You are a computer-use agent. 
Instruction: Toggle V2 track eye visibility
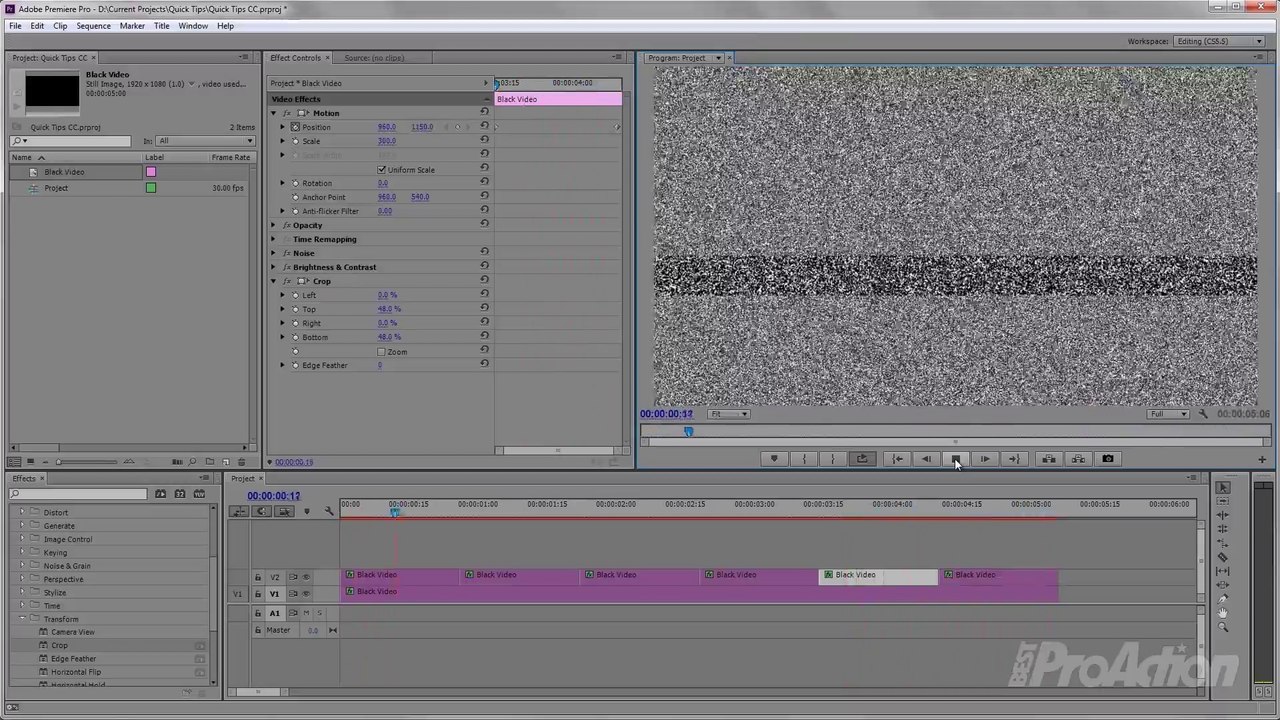[306, 577]
